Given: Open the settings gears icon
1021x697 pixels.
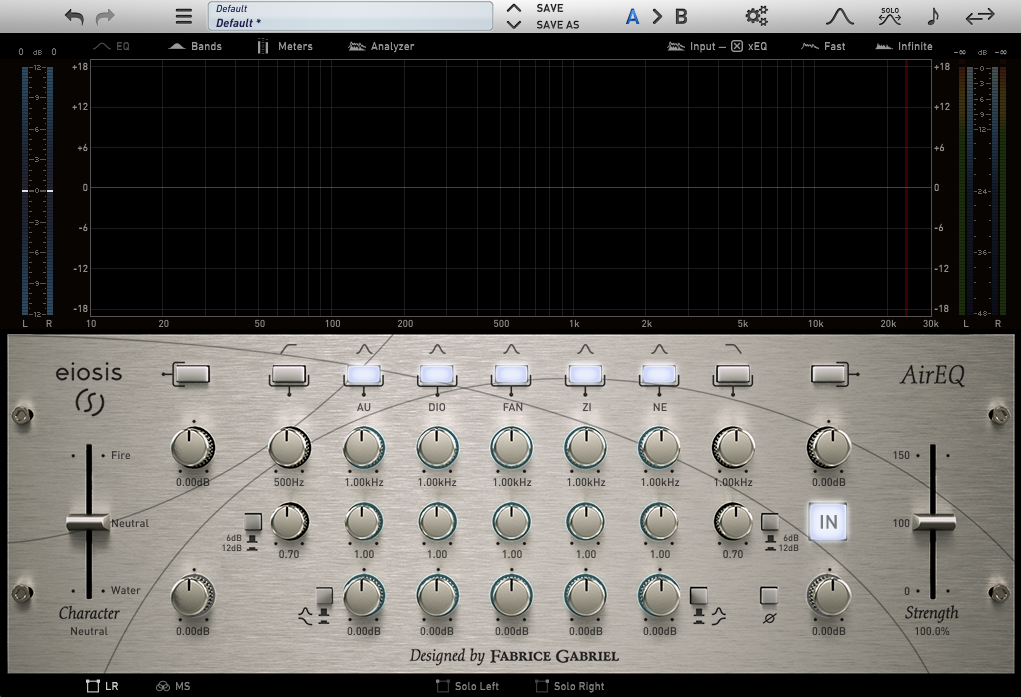Looking at the screenshot, I should pos(757,16).
